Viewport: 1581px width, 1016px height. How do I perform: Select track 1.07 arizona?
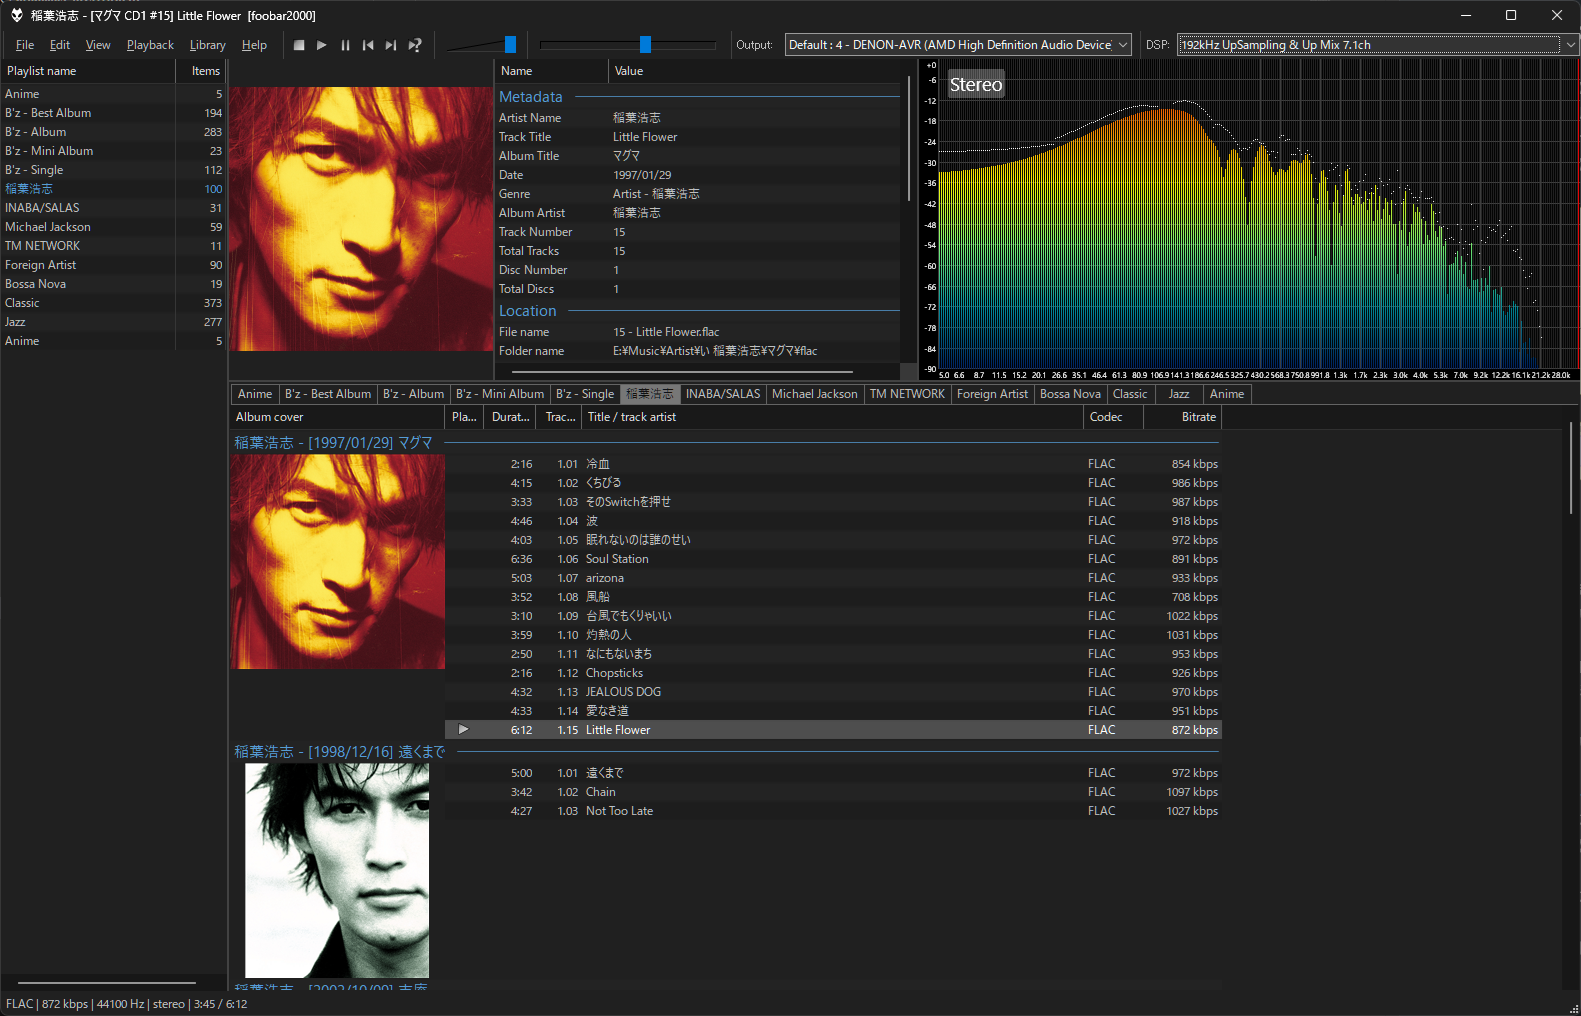pos(833,578)
